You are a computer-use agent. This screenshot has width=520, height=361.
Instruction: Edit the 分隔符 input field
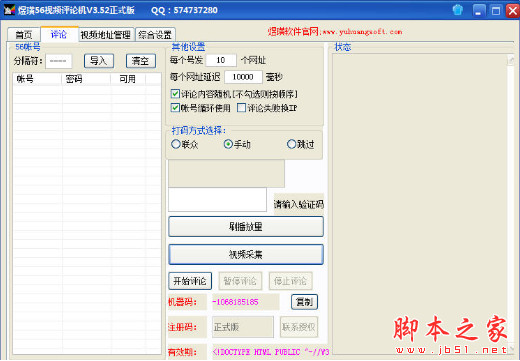point(58,61)
